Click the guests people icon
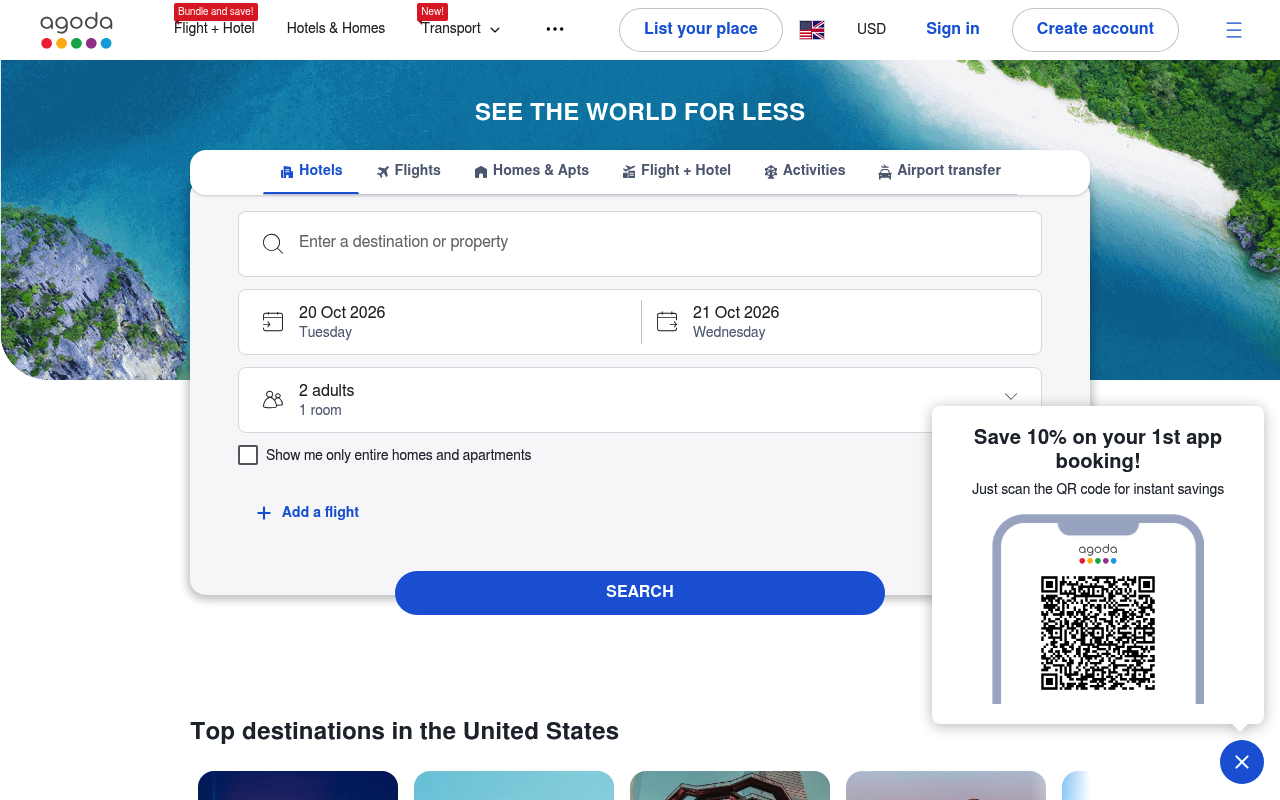The image size is (1280, 800). pos(273,400)
